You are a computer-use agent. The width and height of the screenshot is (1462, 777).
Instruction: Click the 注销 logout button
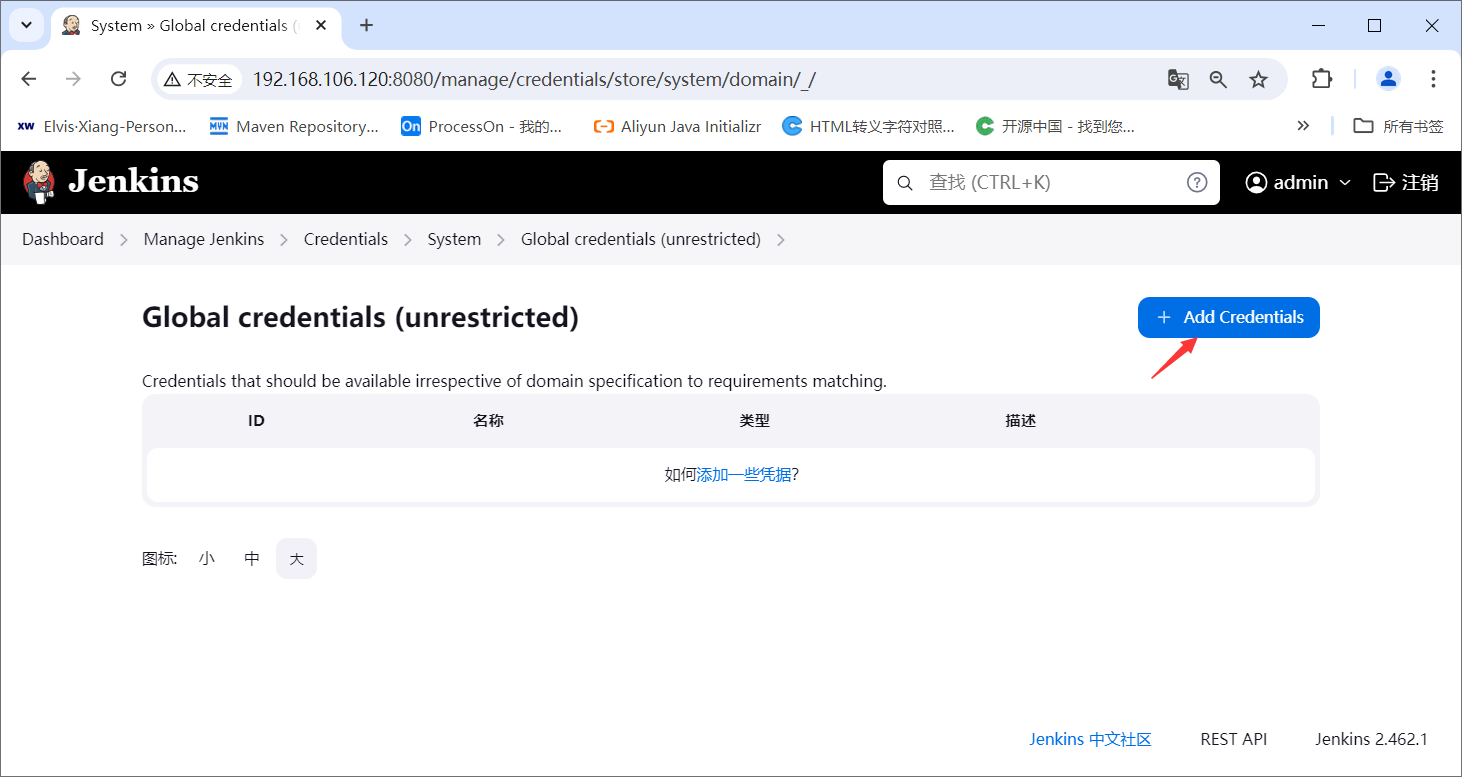[1406, 182]
